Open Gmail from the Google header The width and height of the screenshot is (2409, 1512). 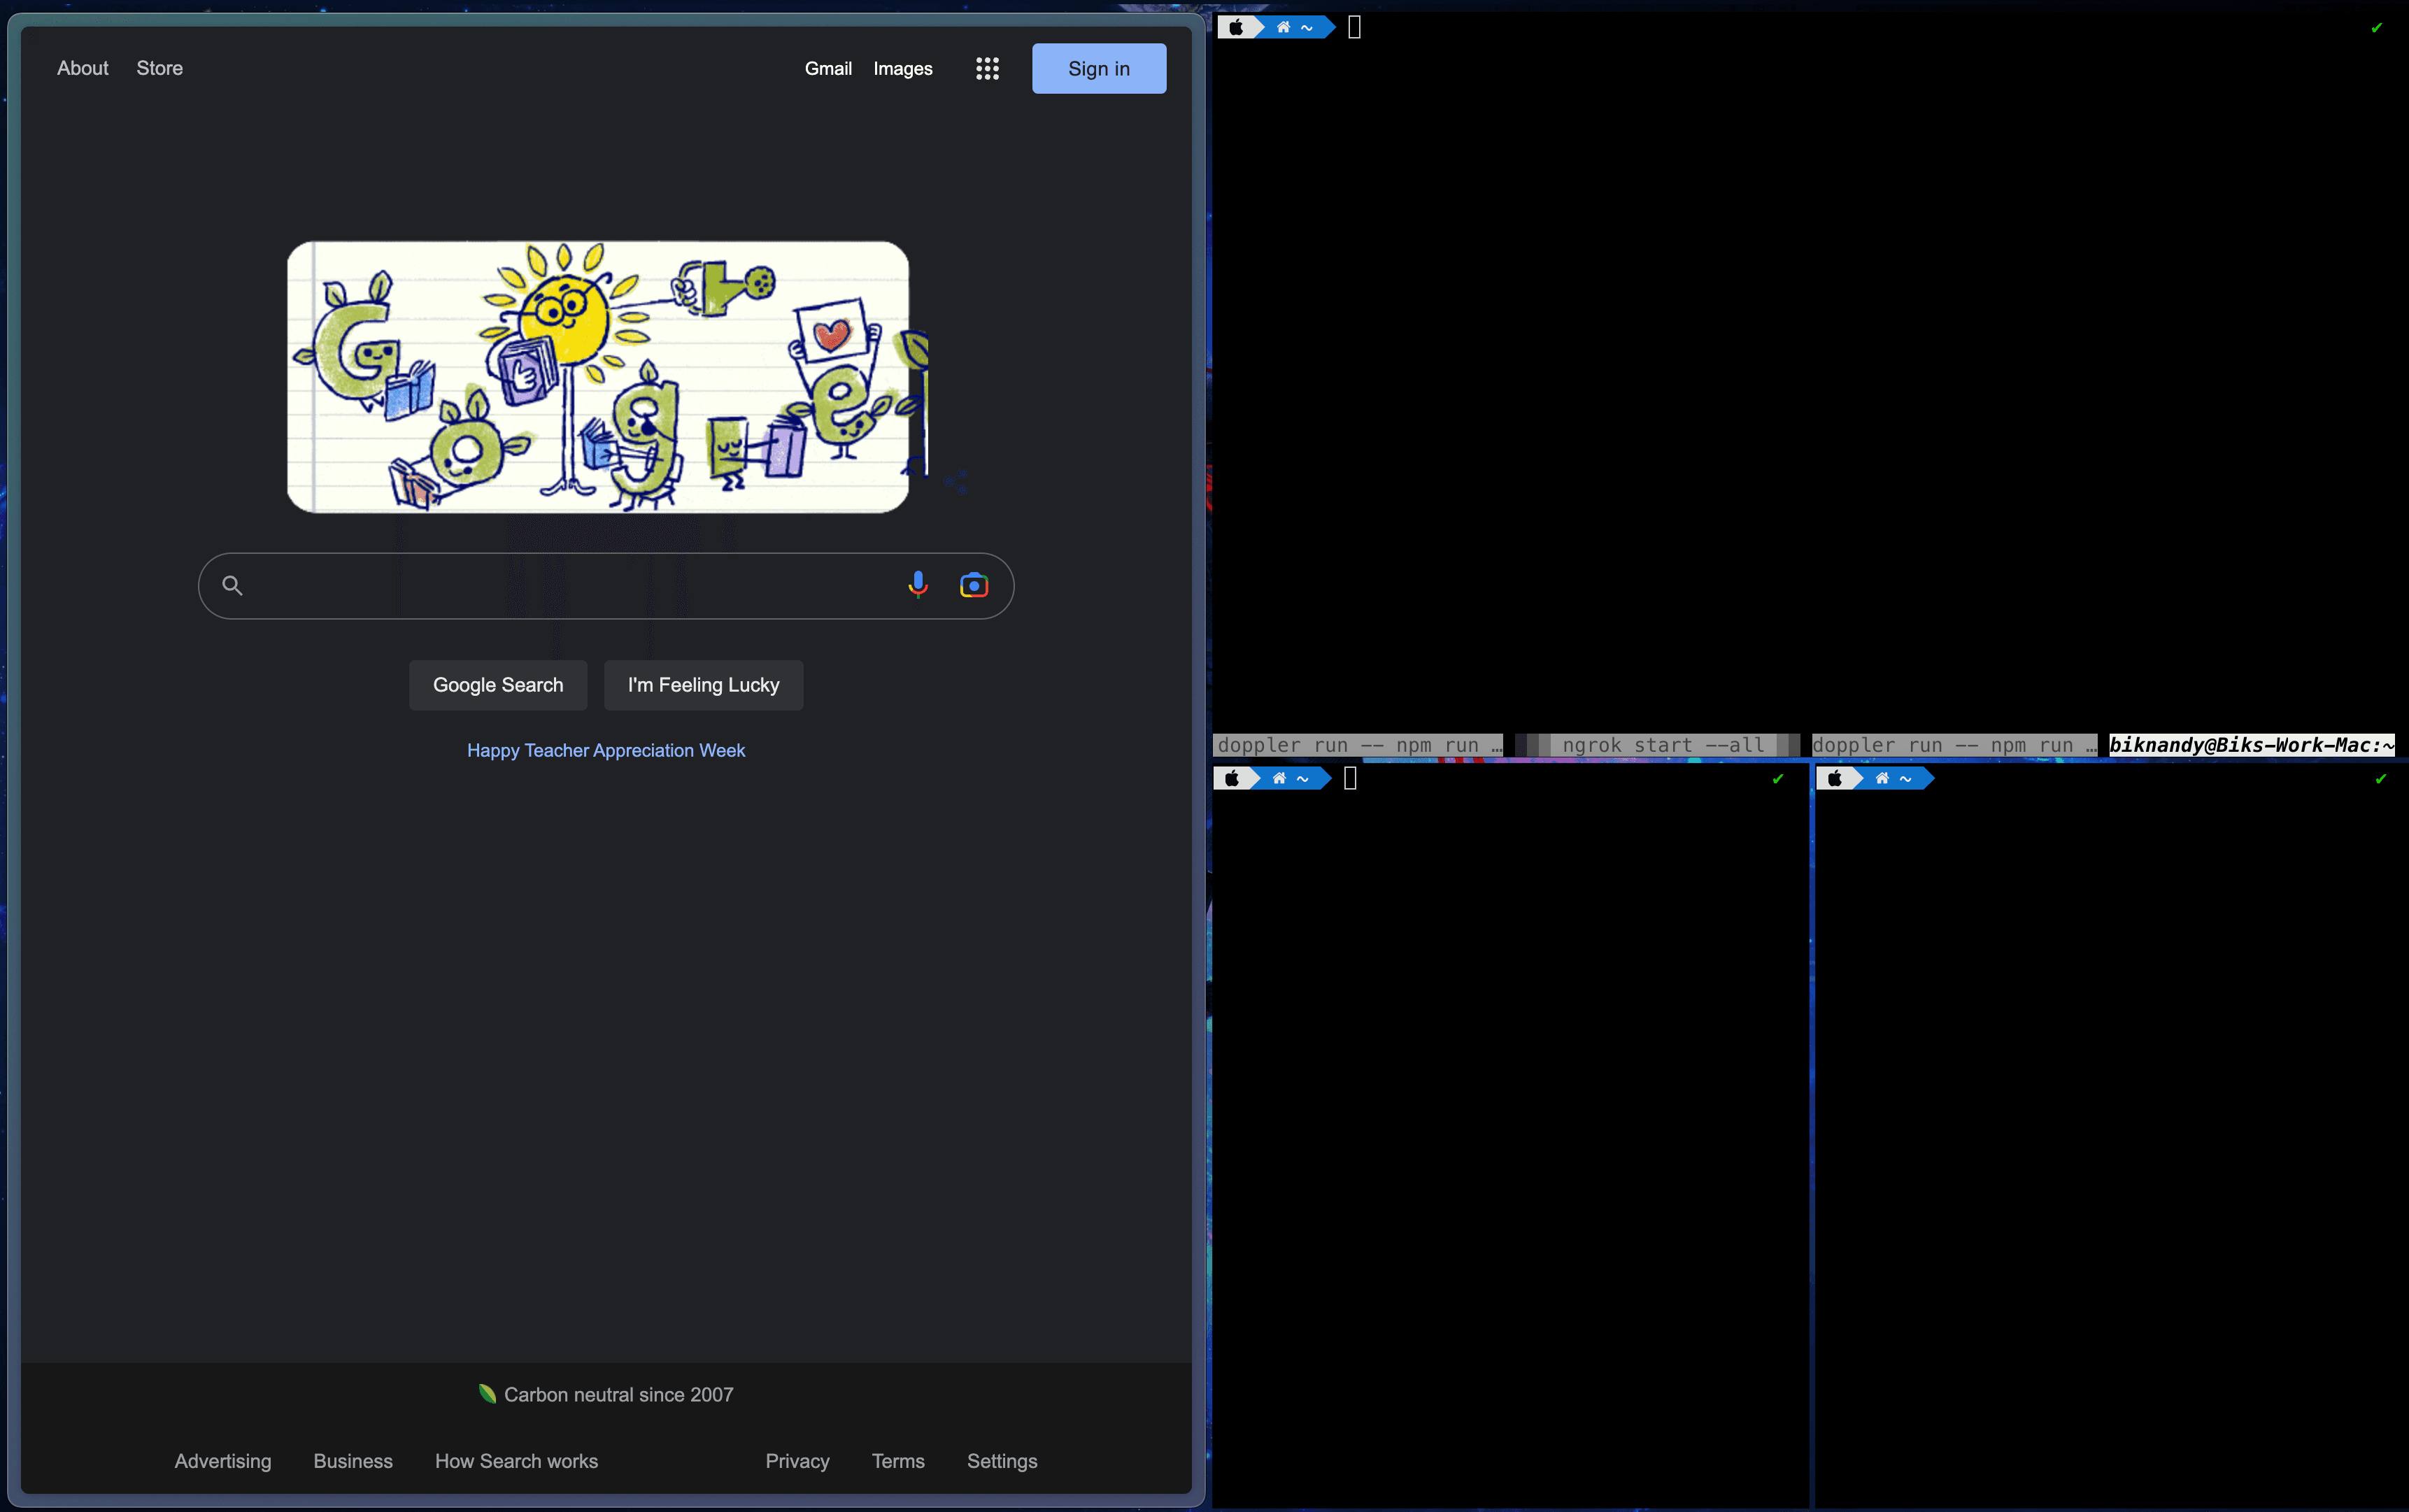828,68
